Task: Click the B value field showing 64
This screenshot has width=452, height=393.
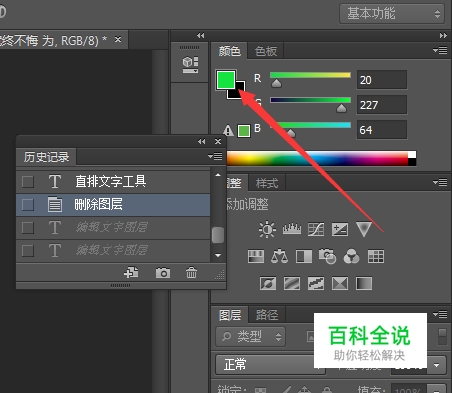Action: click(382, 130)
